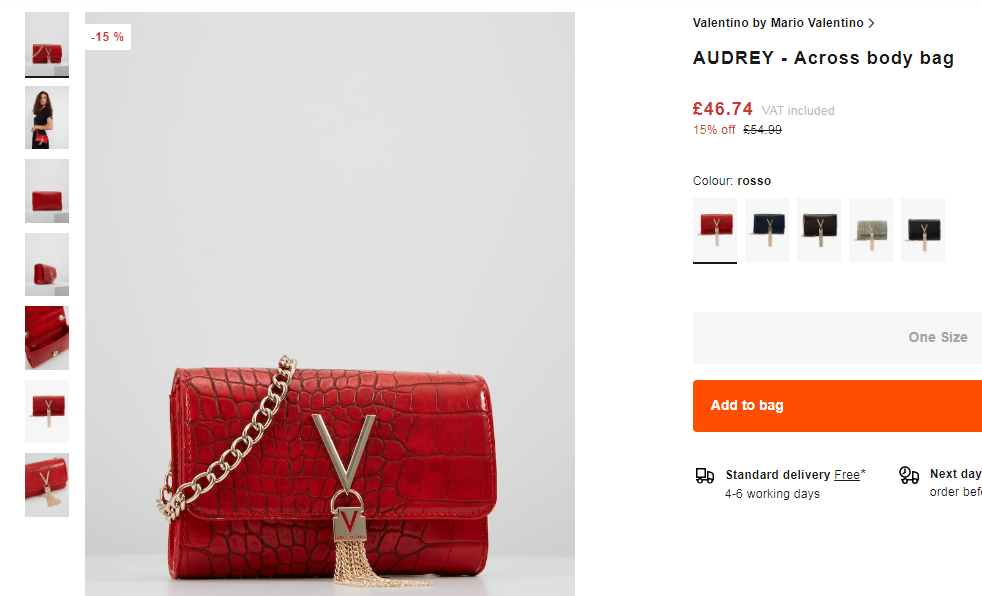The image size is (982, 596).
Task: Click the main red bag product image
Action: pos(330,304)
